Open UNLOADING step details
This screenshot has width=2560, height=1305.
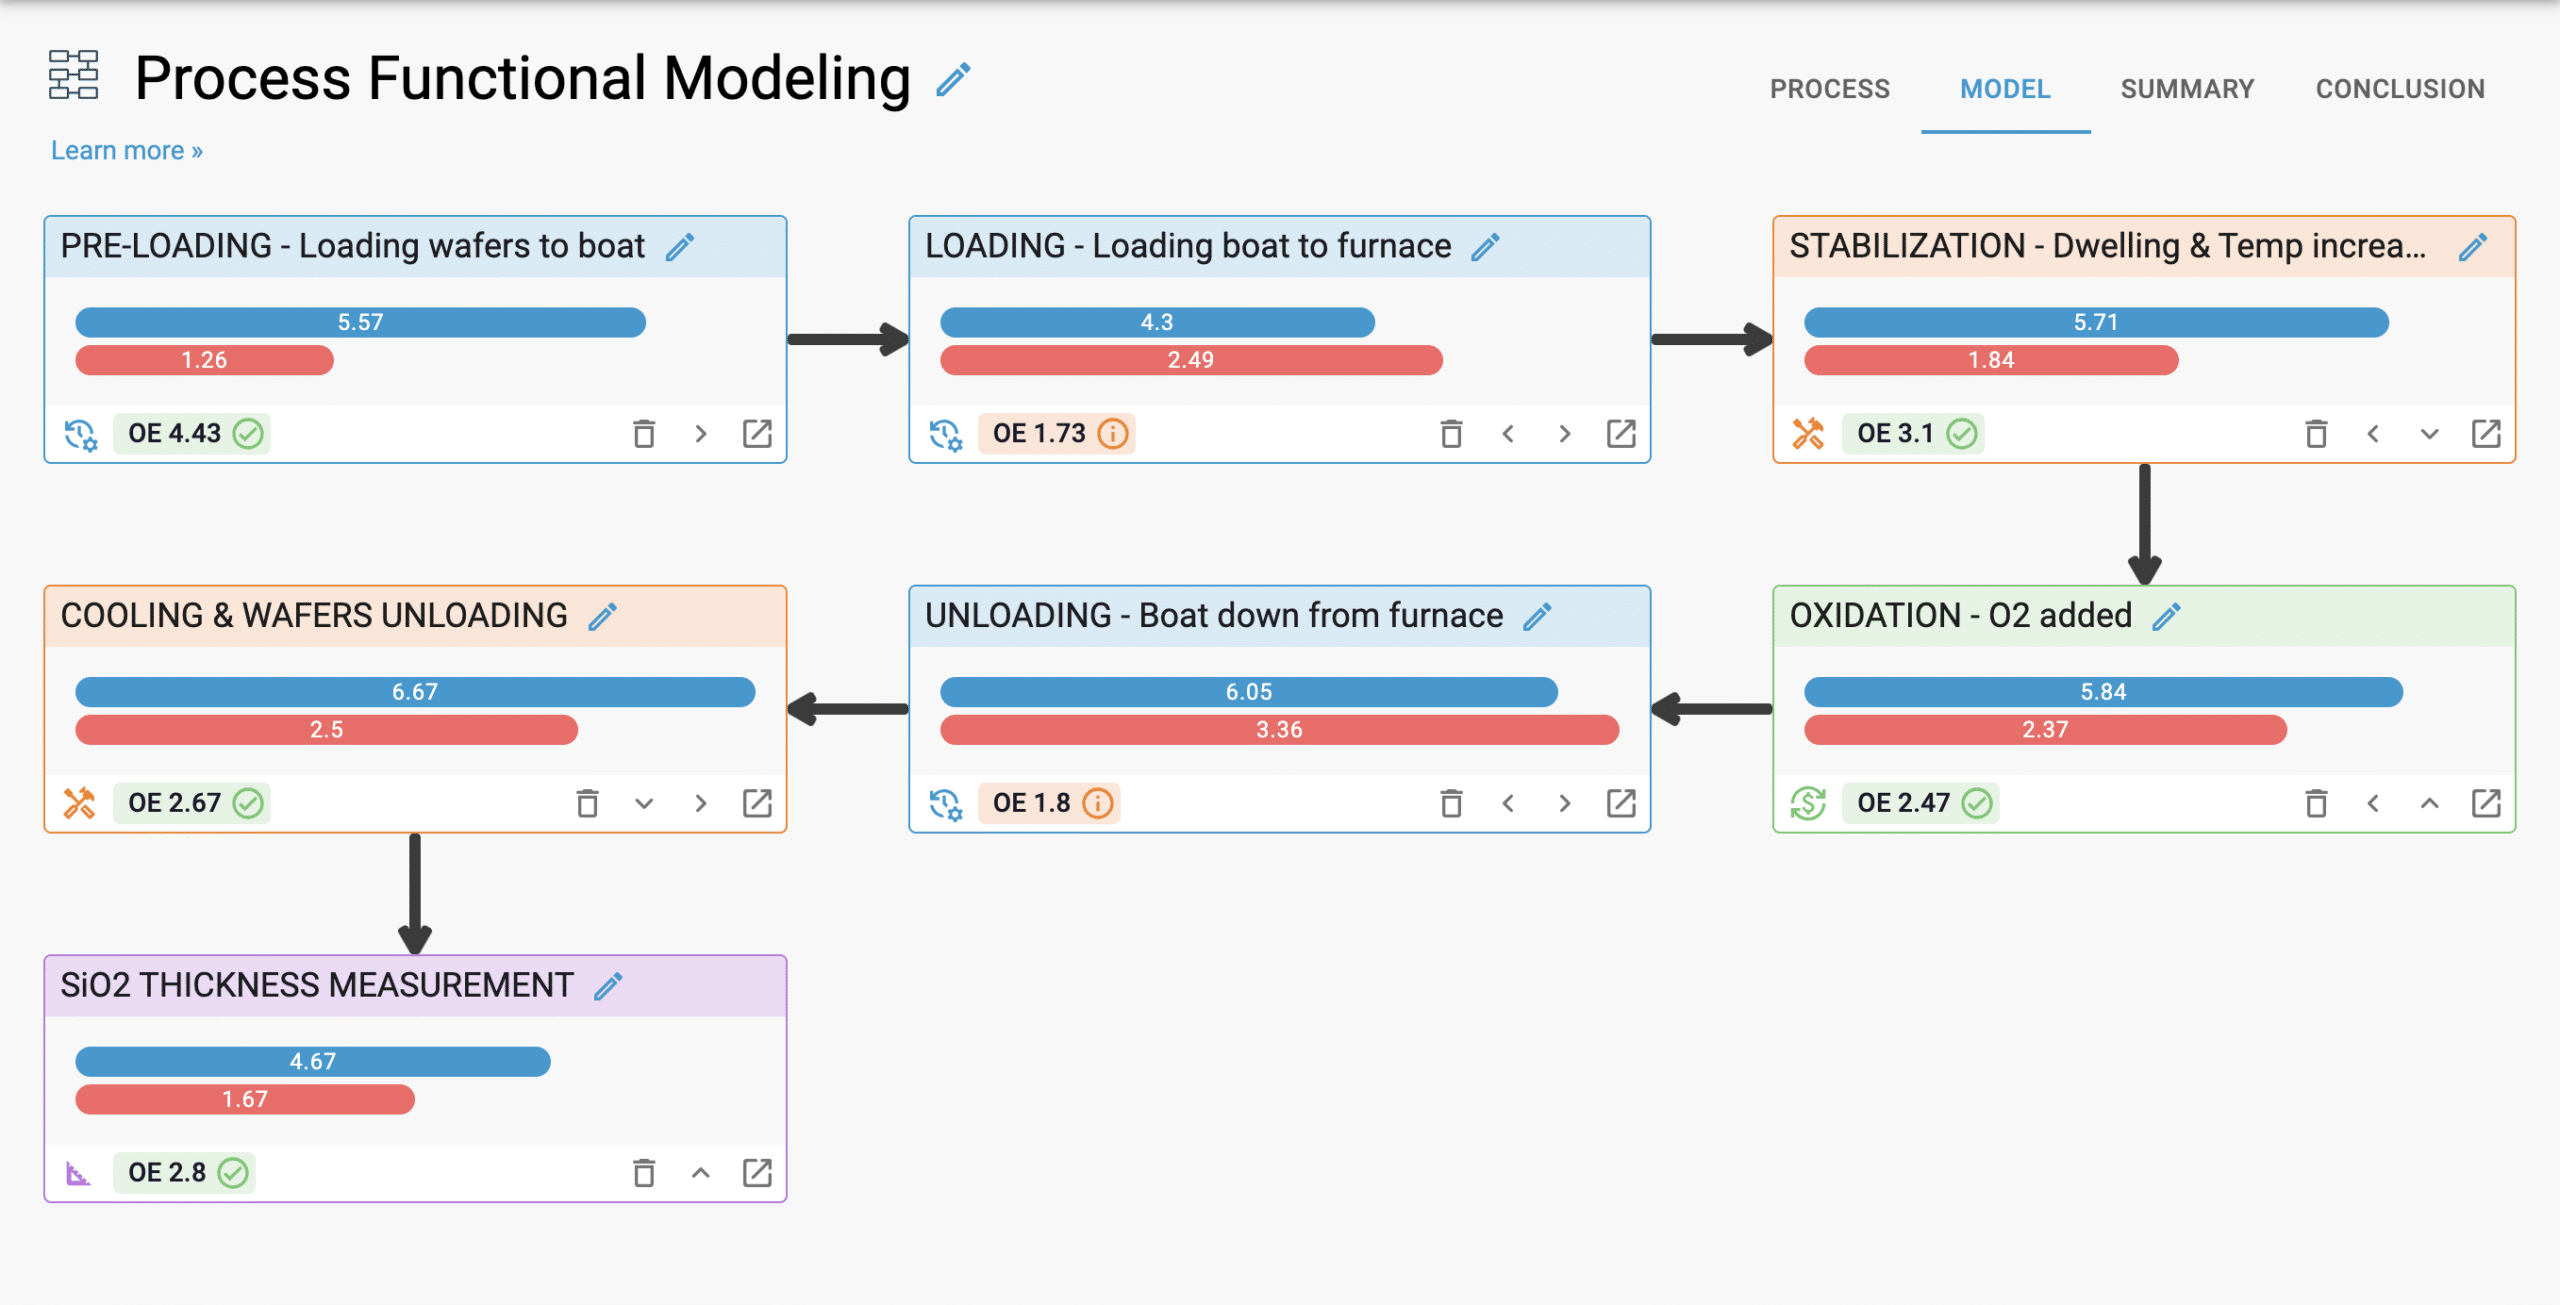pyautogui.click(x=1621, y=803)
